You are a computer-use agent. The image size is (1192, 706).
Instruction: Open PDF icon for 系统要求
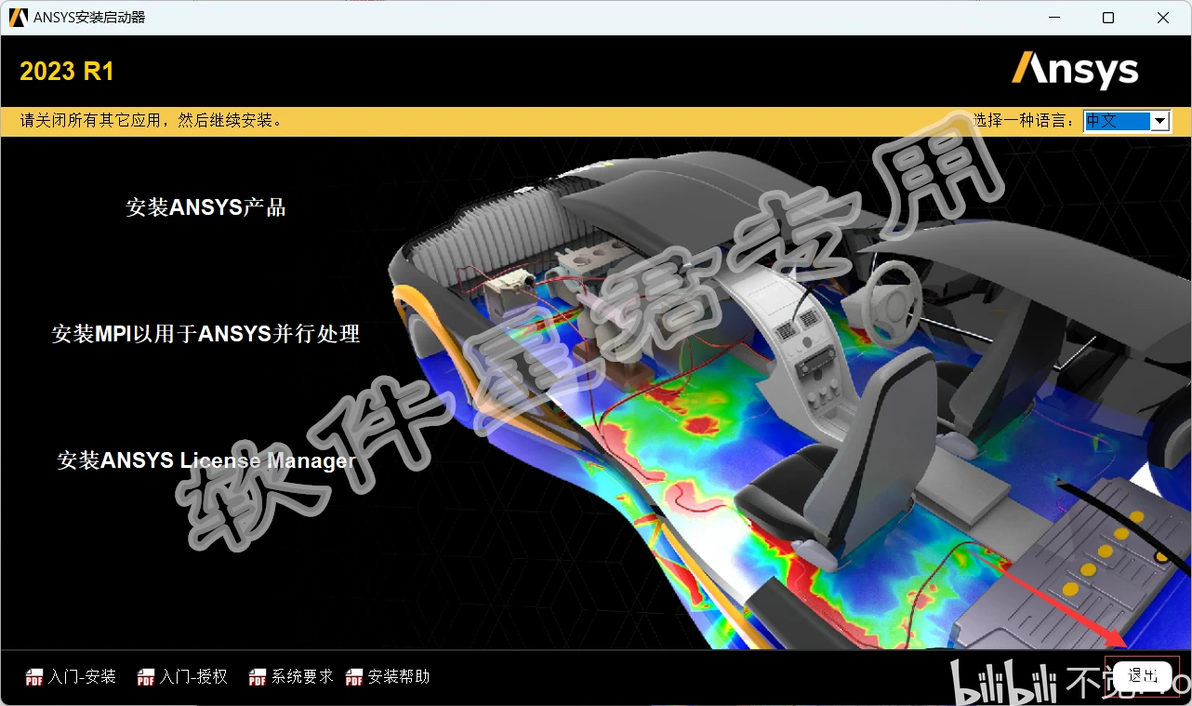click(x=258, y=677)
